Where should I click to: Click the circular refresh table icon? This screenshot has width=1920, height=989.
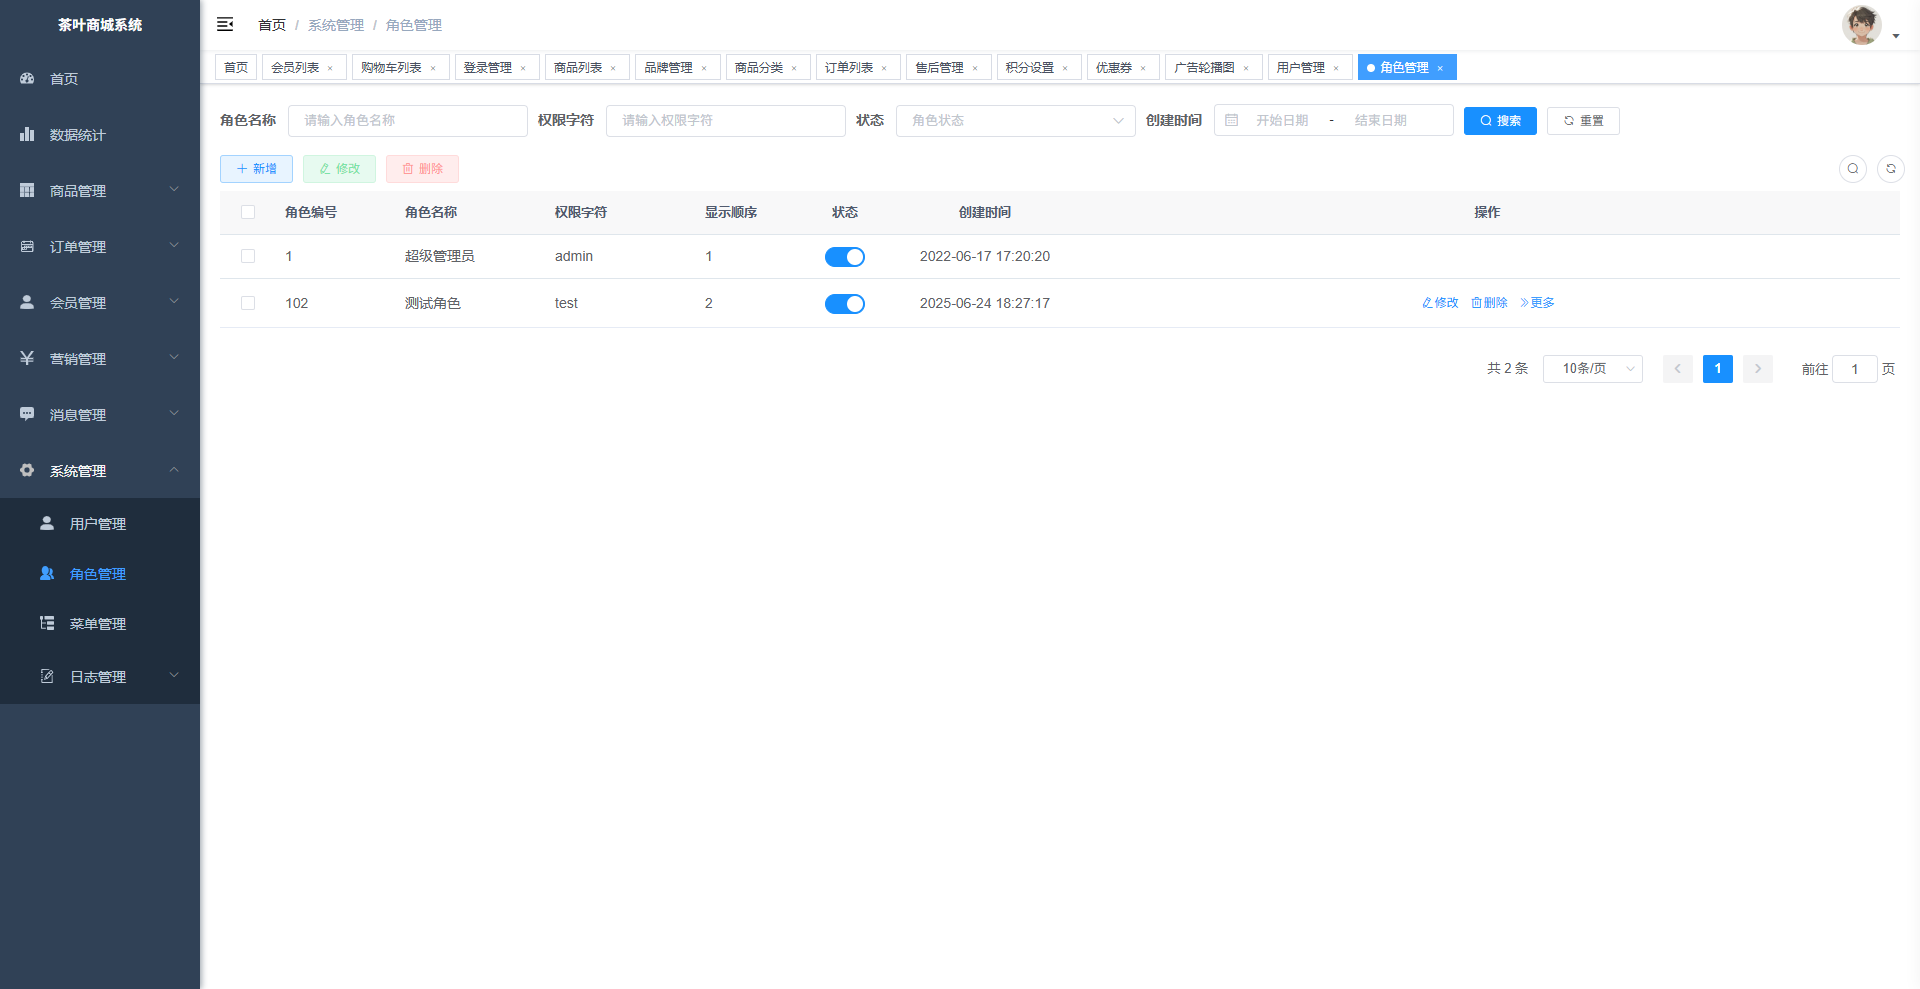point(1890,169)
